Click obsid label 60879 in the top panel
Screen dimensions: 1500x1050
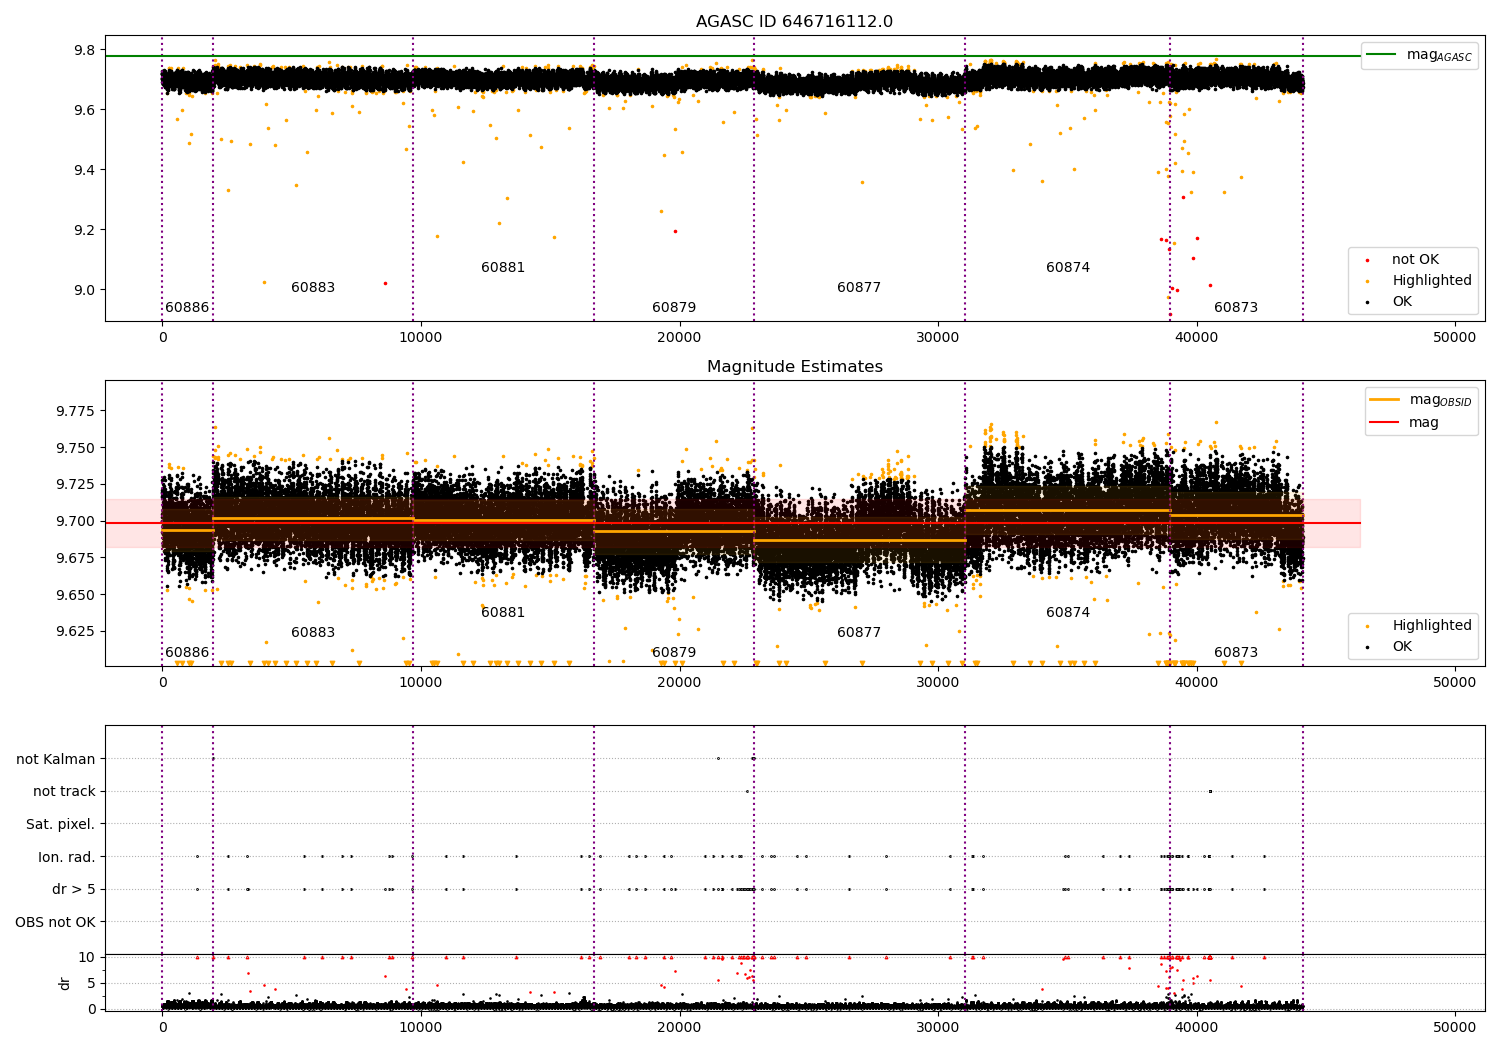tap(674, 308)
